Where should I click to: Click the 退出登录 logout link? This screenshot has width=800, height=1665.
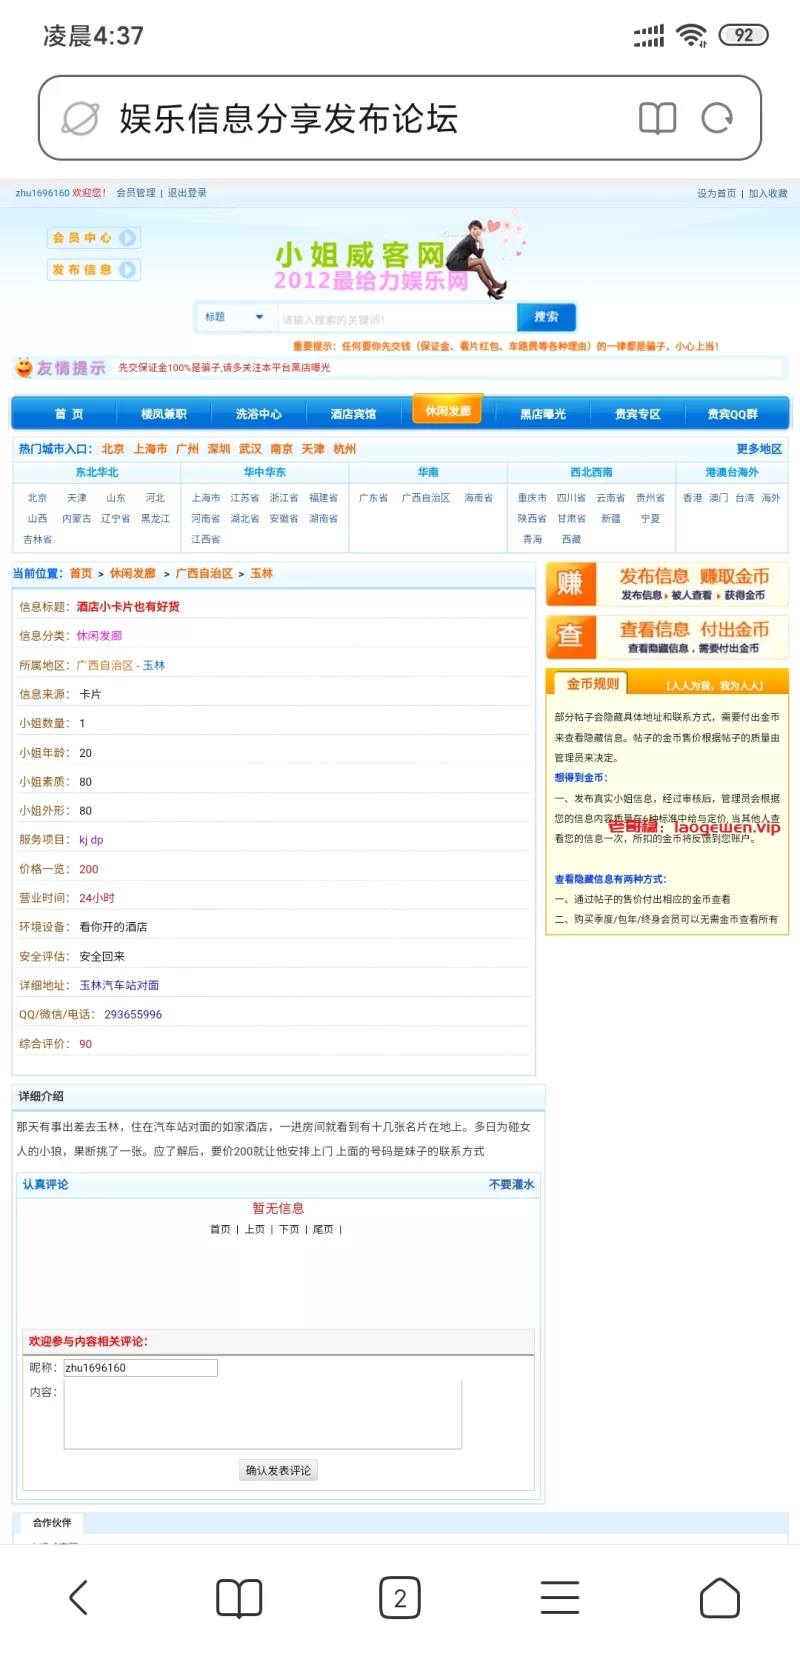tap(187, 193)
